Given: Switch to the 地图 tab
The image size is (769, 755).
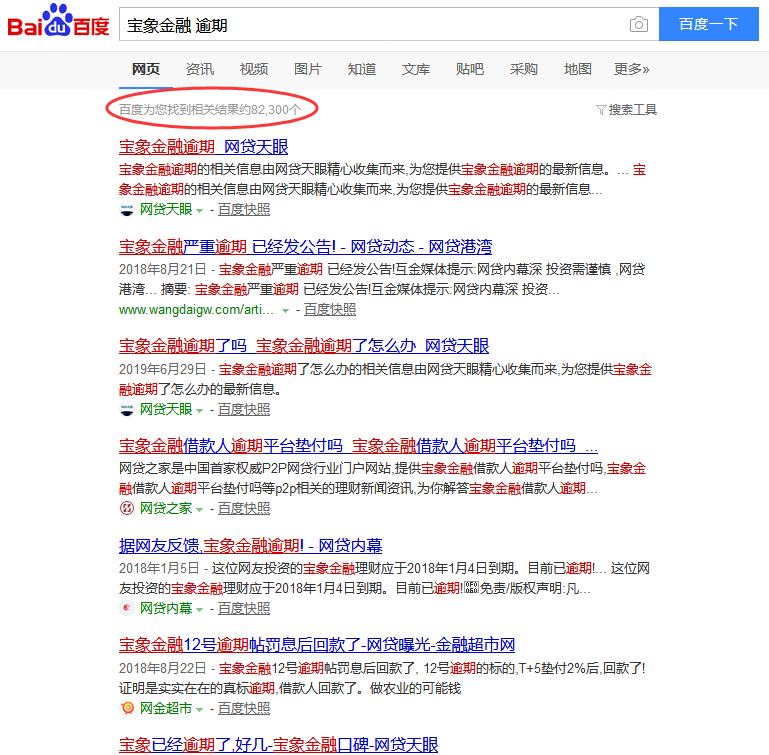Looking at the screenshot, I should click(x=577, y=69).
